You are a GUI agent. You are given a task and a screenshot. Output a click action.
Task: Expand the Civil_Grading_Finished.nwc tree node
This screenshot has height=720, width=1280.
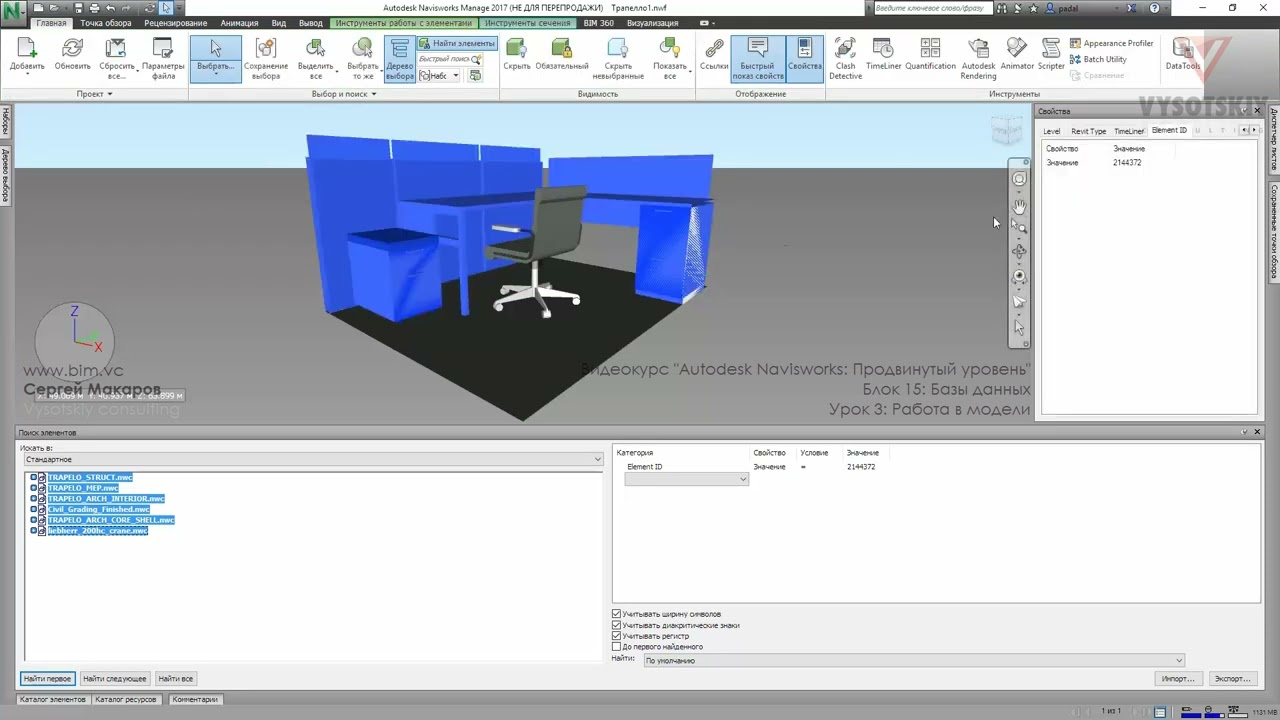coord(33,509)
